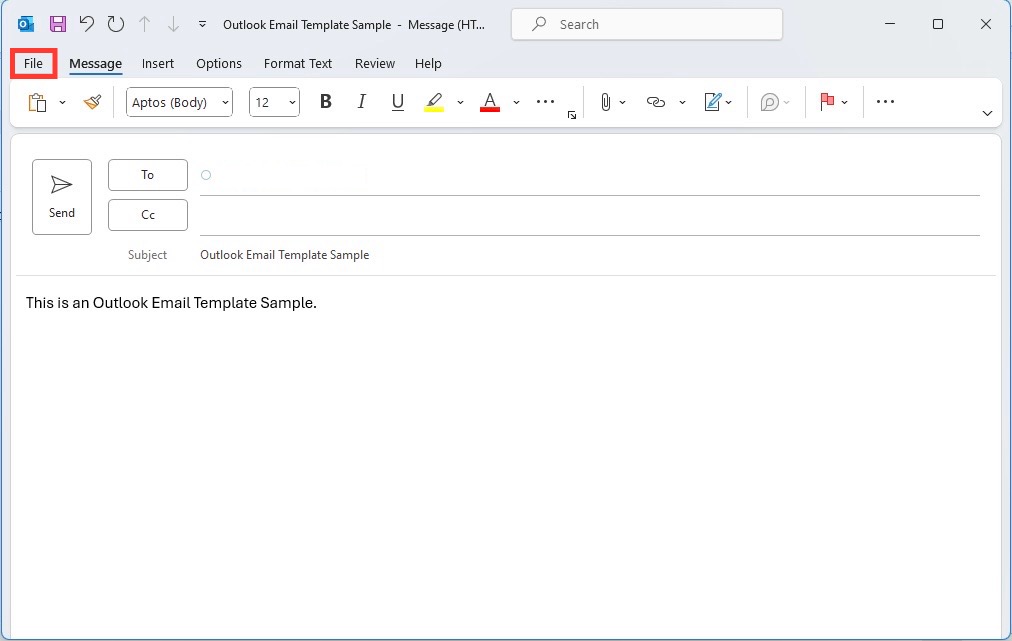The height and width of the screenshot is (641, 1012).
Task: Switch to the Format Text tab
Action: (x=298, y=63)
